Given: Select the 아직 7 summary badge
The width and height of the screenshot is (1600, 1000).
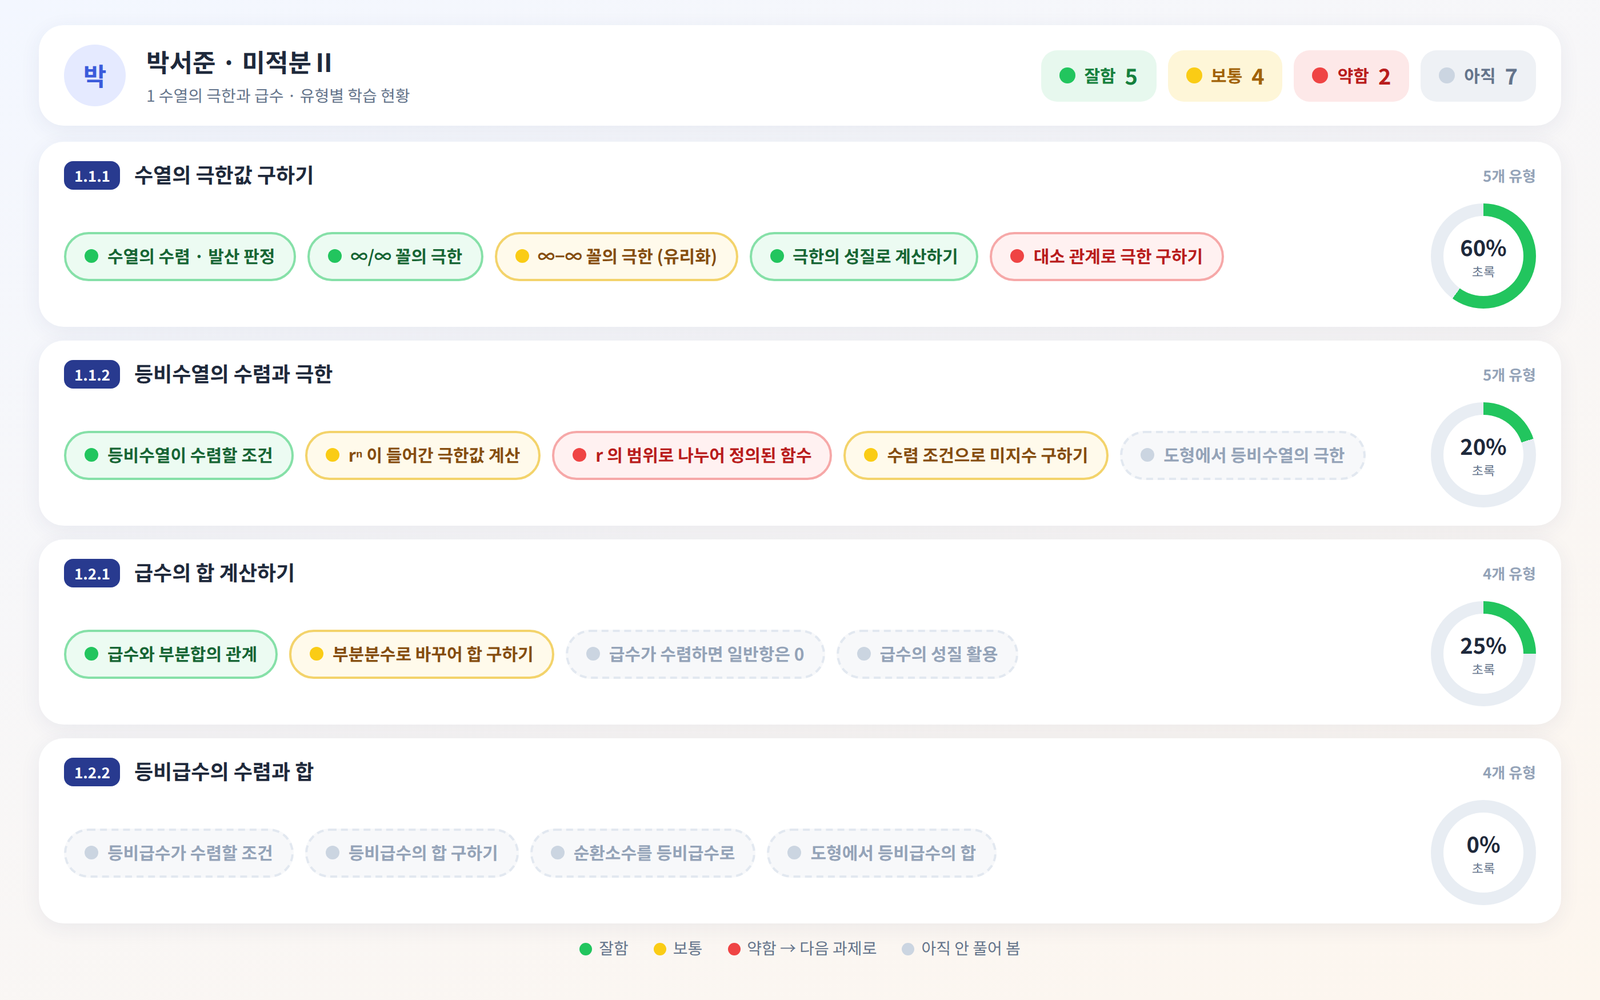Looking at the screenshot, I should 1478,76.
